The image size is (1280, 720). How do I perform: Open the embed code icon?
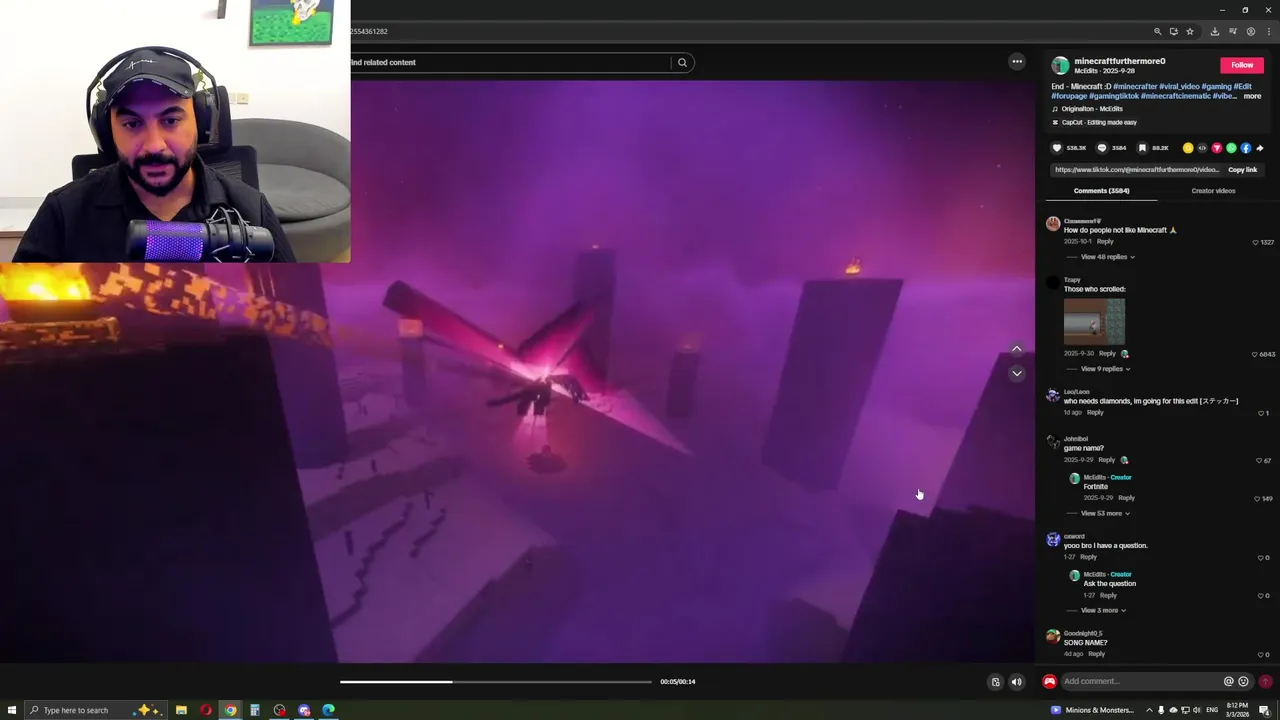pyautogui.click(x=1202, y=148)
